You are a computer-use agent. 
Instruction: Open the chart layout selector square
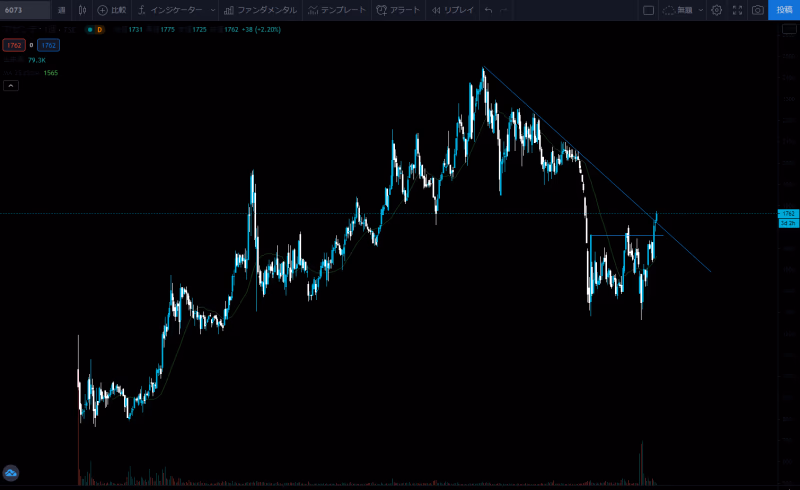point(648,10)
